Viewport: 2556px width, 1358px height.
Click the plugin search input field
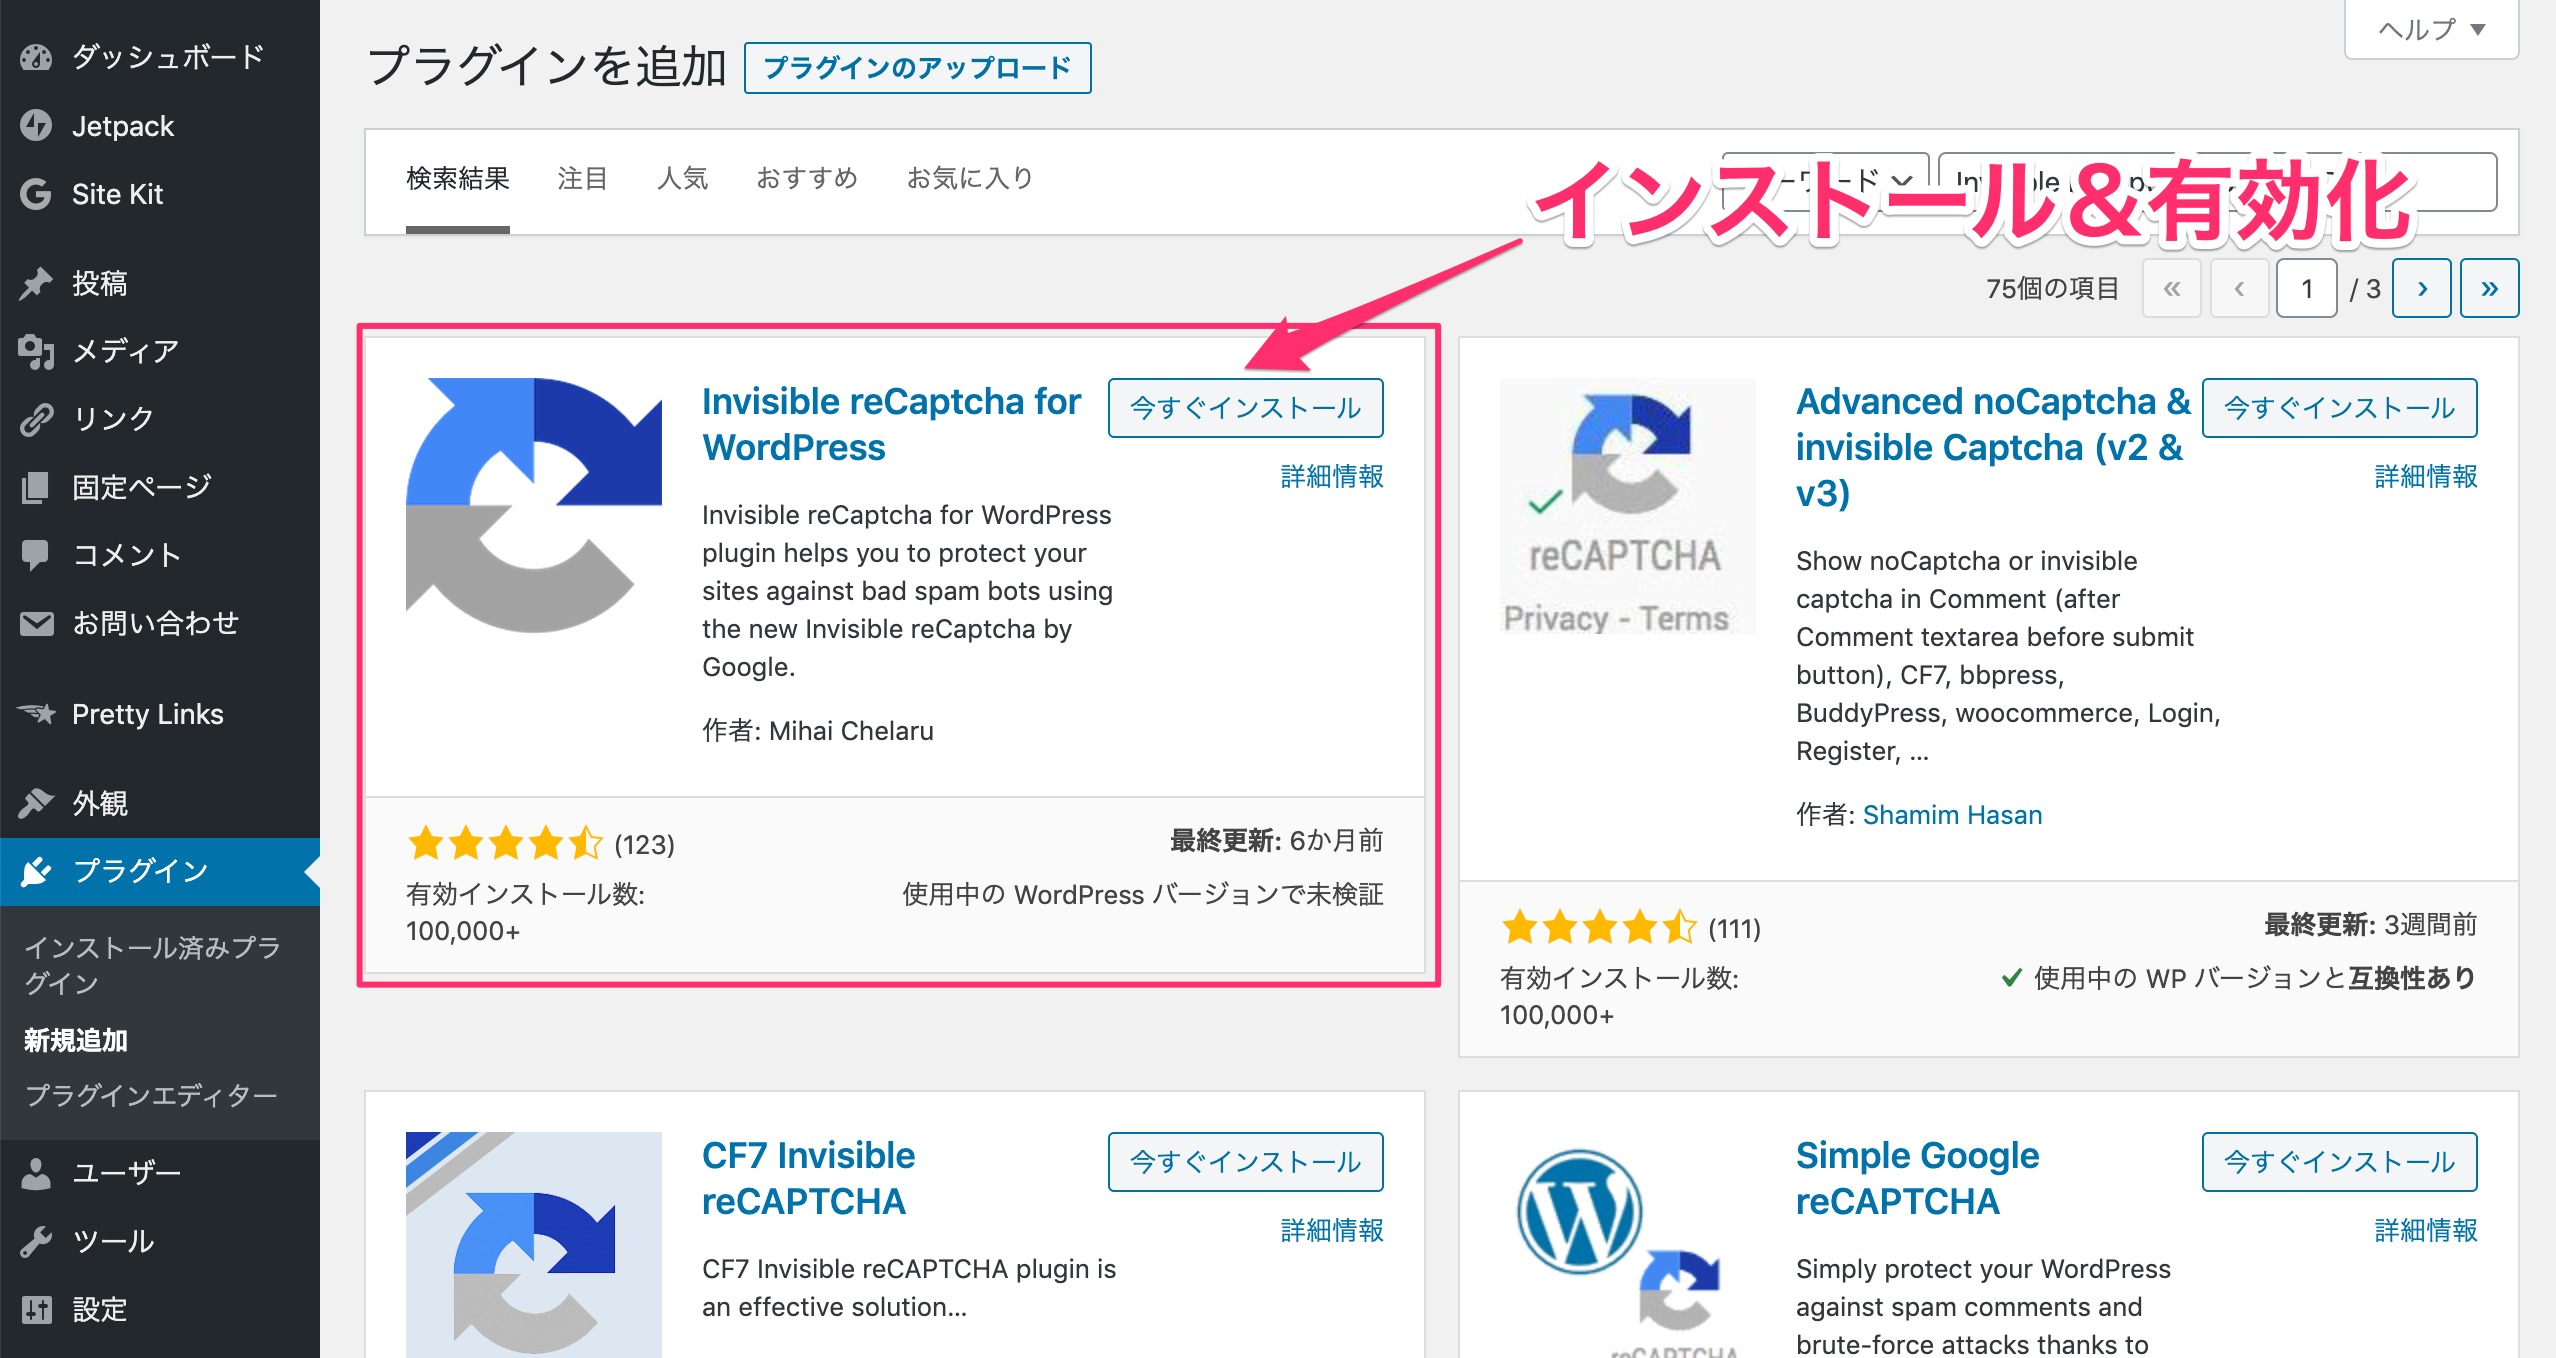tap(2217, 181)
